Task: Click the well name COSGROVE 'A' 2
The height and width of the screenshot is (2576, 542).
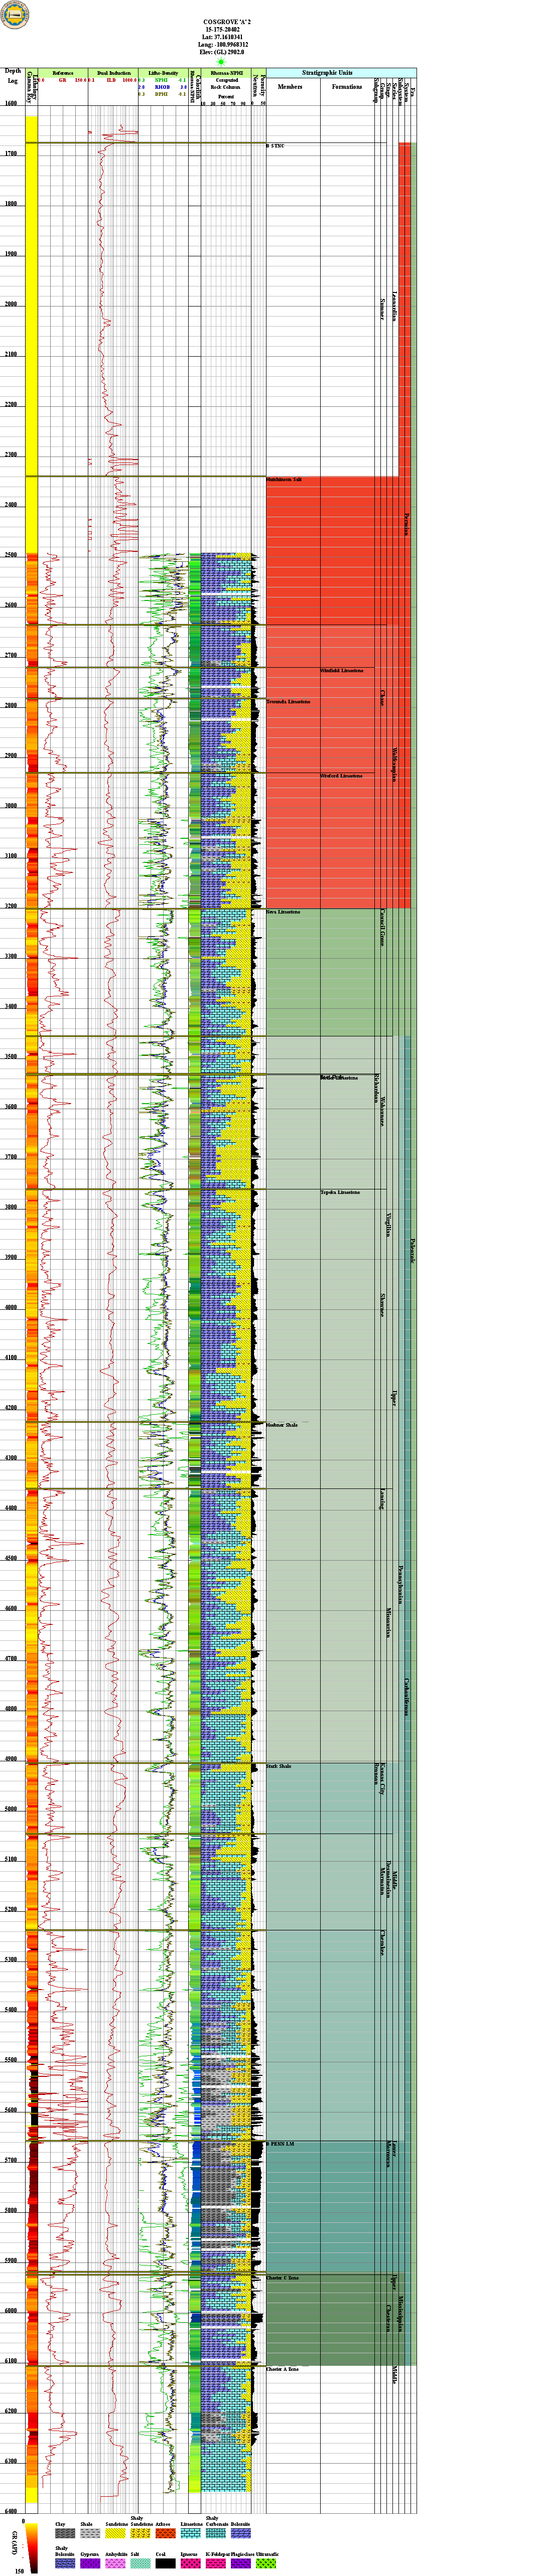Action: [x=227, y=21]
